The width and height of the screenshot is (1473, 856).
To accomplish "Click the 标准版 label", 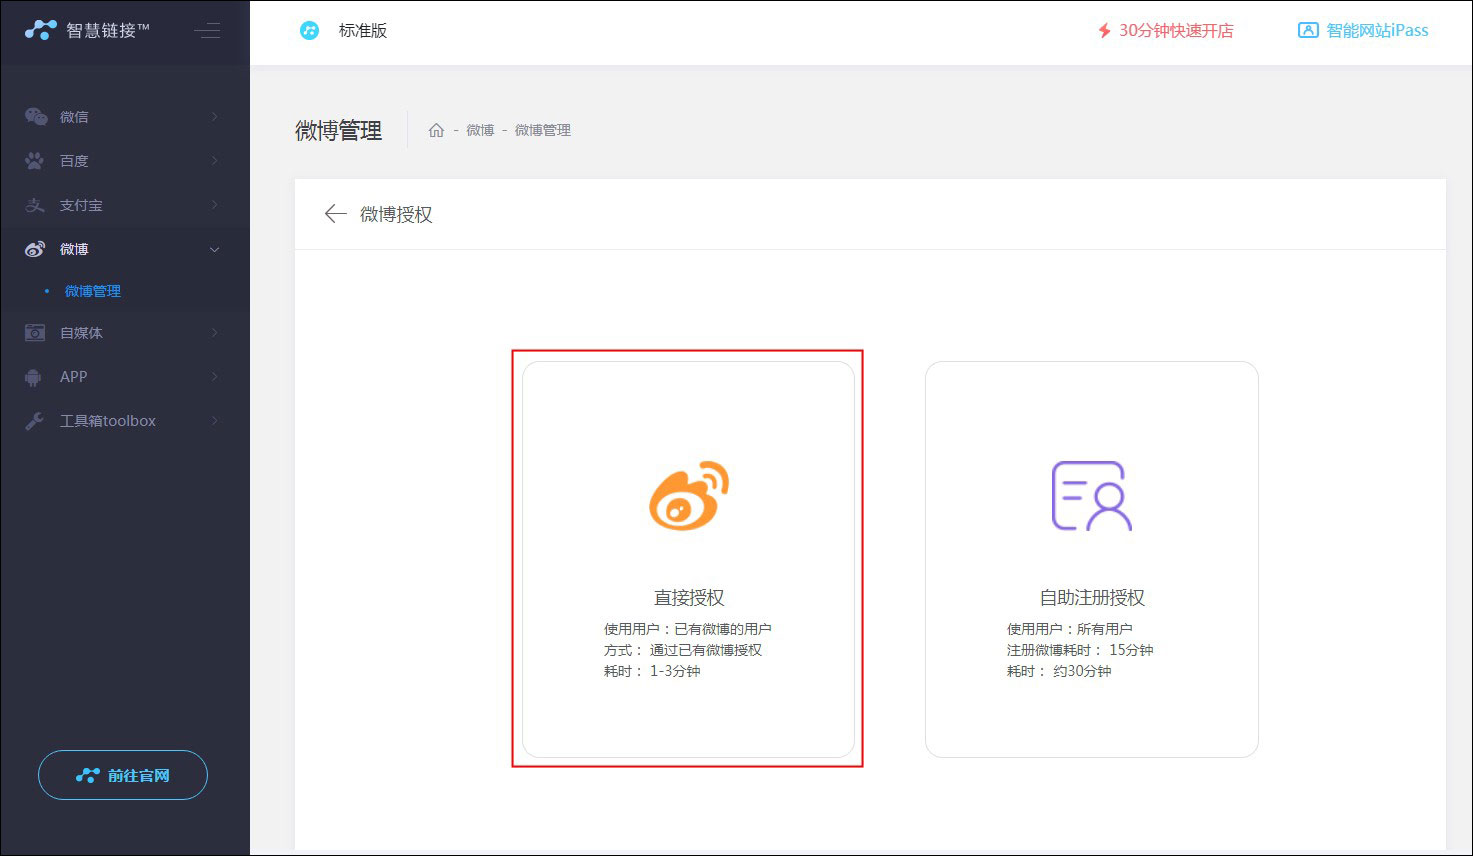I will (363, 31).
